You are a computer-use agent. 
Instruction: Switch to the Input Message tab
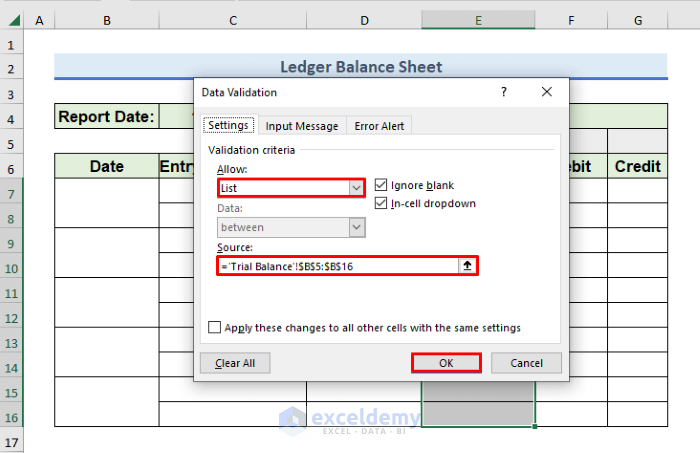click(302, 126)
